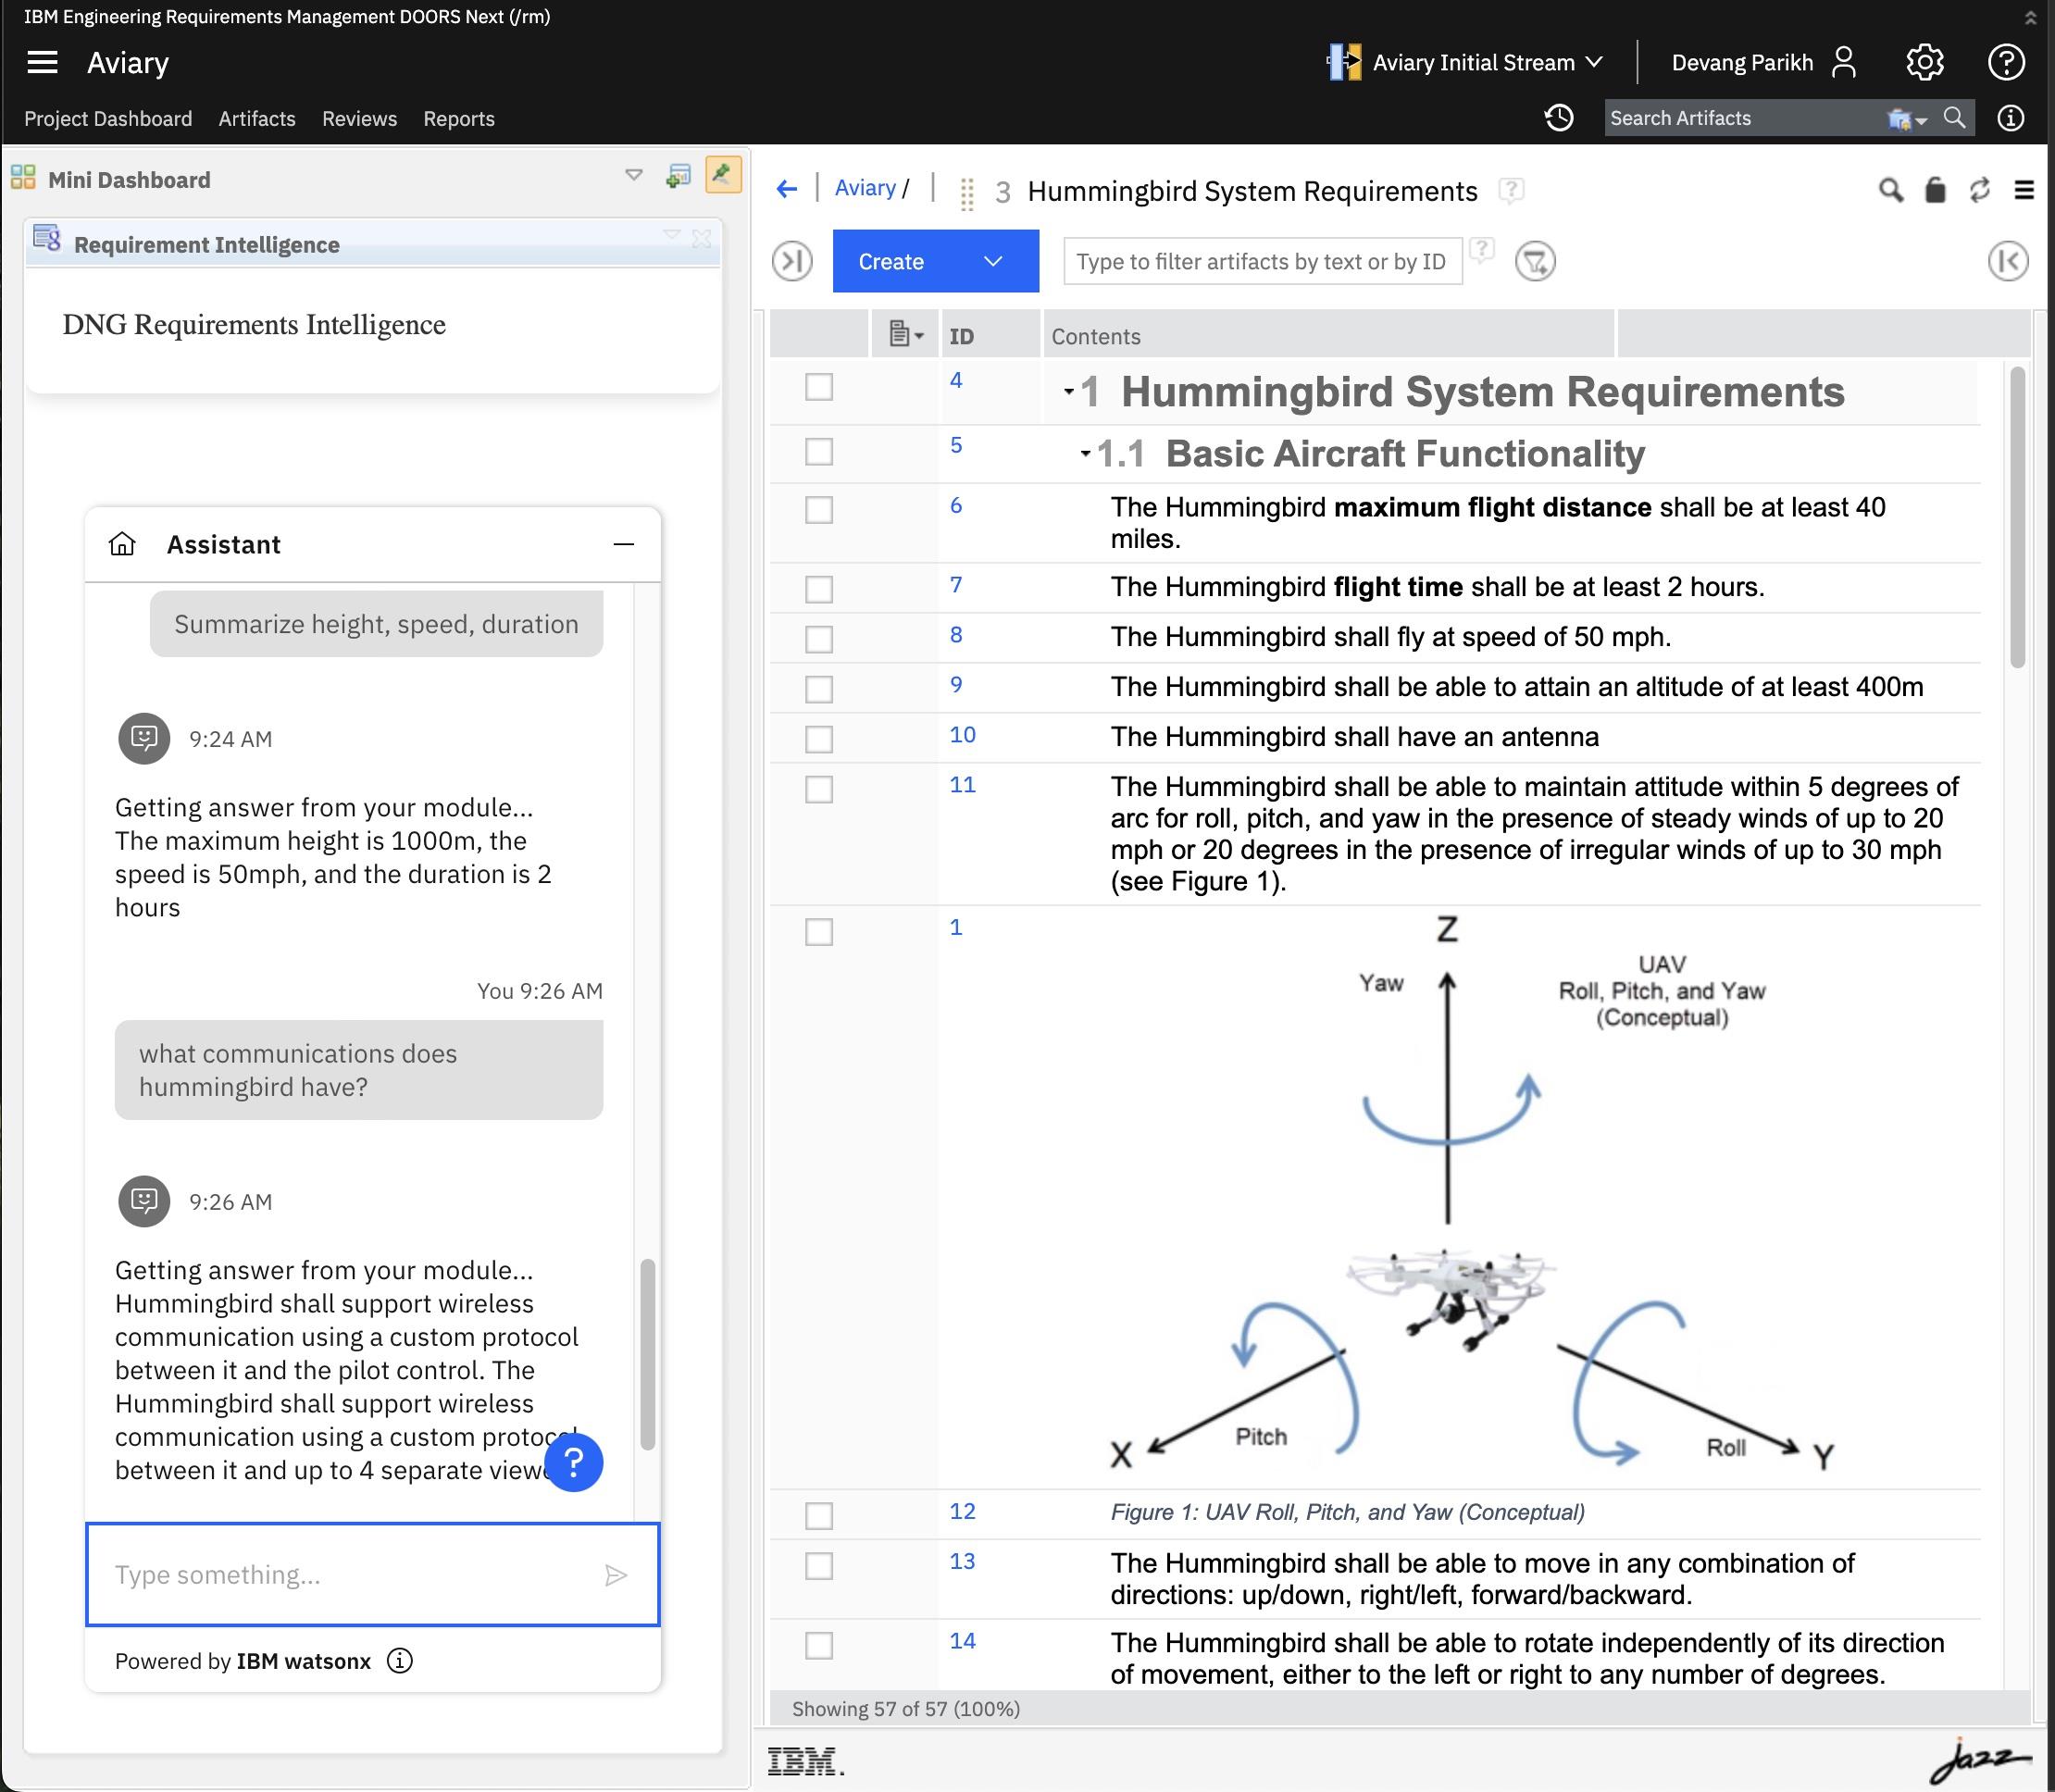Select the checkbox beside artifact 11

pyautogui.click(x=819, y=789)
